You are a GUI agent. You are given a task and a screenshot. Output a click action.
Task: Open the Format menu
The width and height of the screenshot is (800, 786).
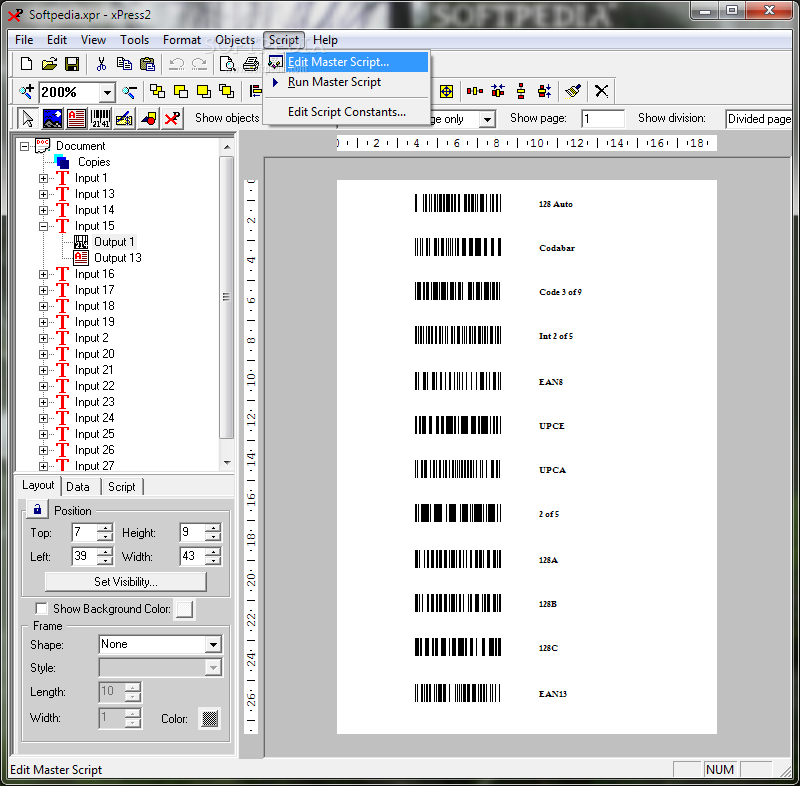click(182, 40)
